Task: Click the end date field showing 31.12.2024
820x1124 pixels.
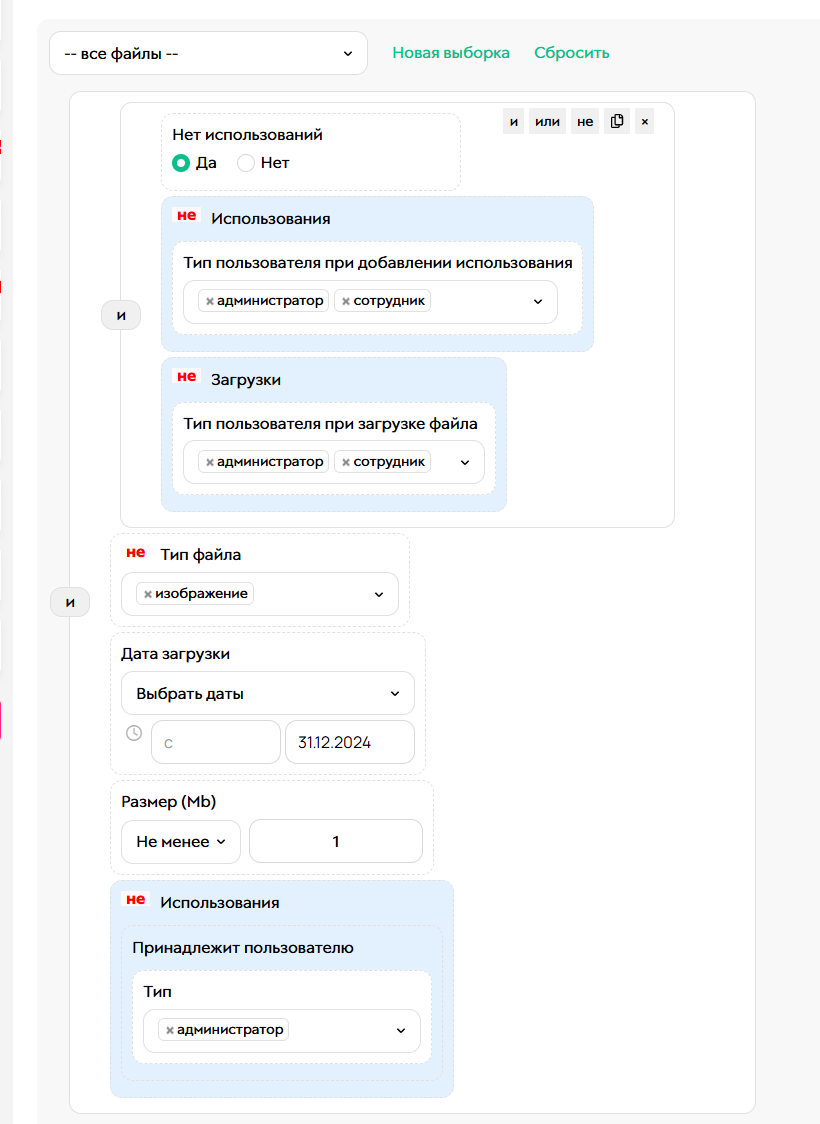Action: (x=349, y=743)
